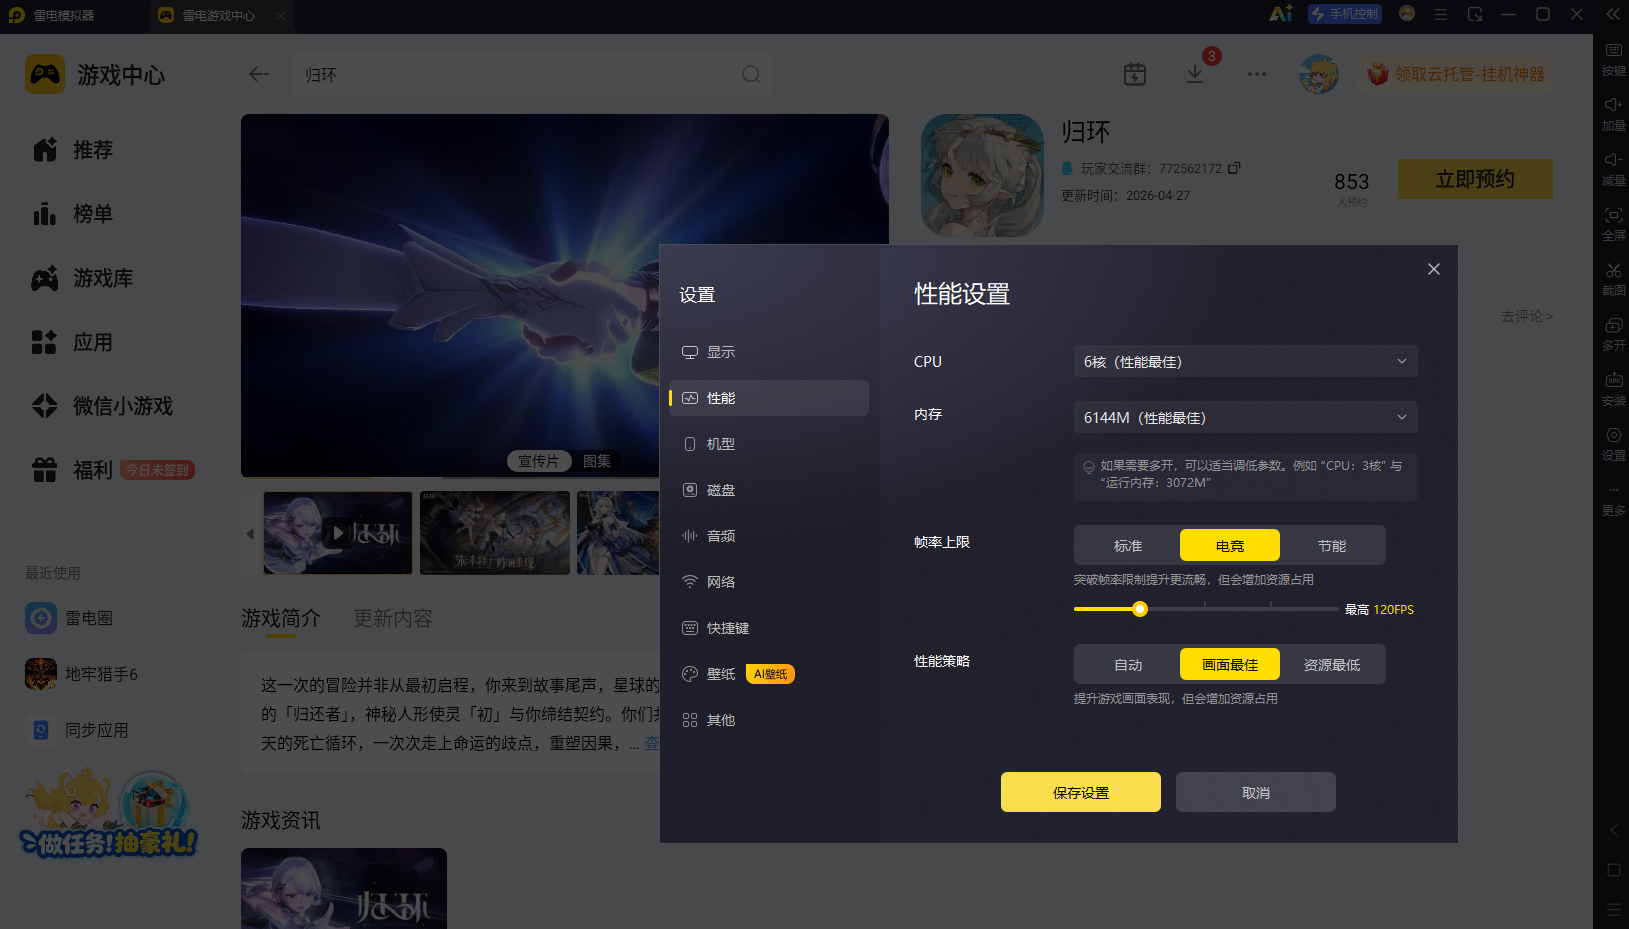Open the 更多 more tools menu
1629x929 pixels.
(1614, 499)
